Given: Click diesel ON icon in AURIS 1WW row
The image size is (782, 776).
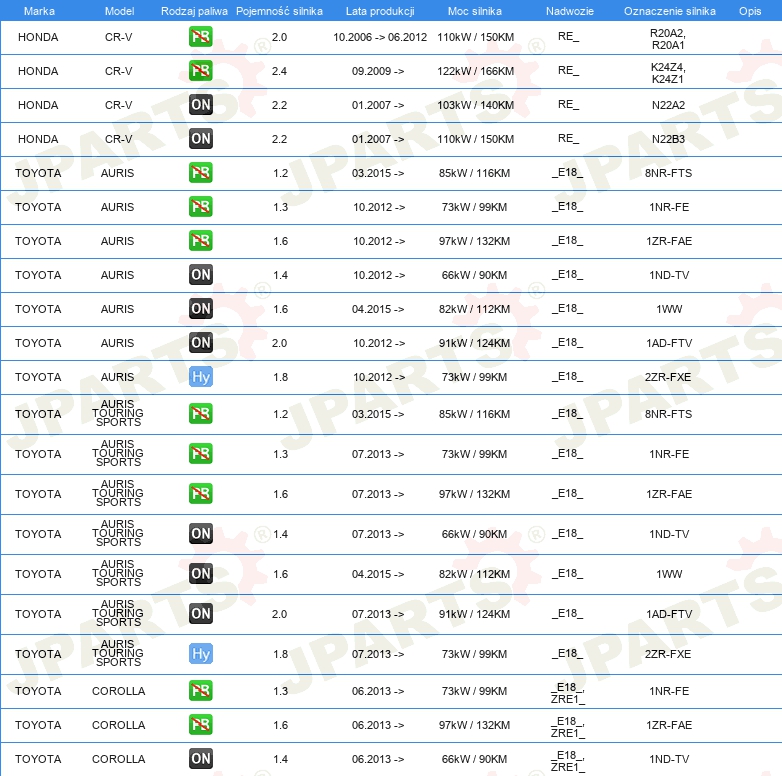Looking at the screenshot, I should [x=201, y=308].
